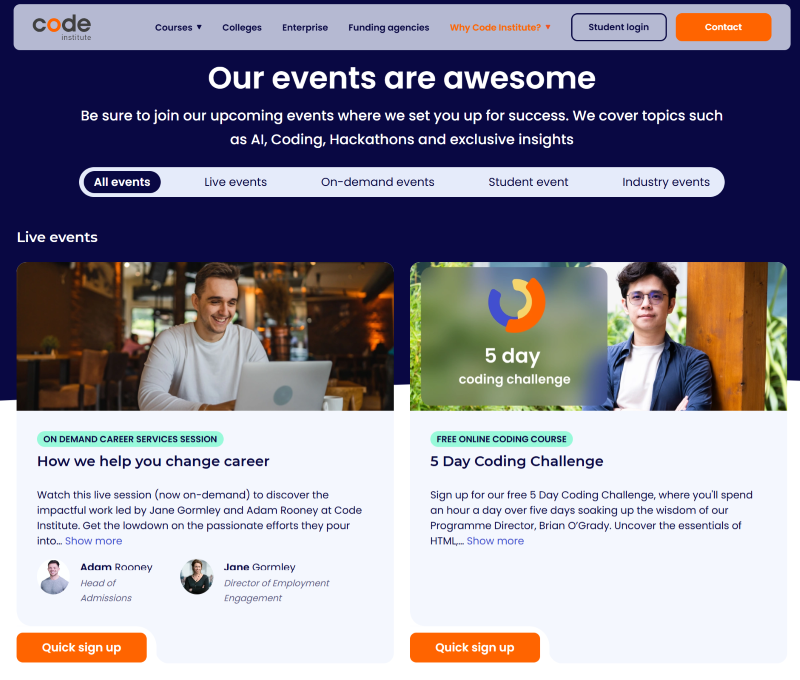Open the Enterprise nav link
This screenshot has height=680, width=800.
(305, 28)
